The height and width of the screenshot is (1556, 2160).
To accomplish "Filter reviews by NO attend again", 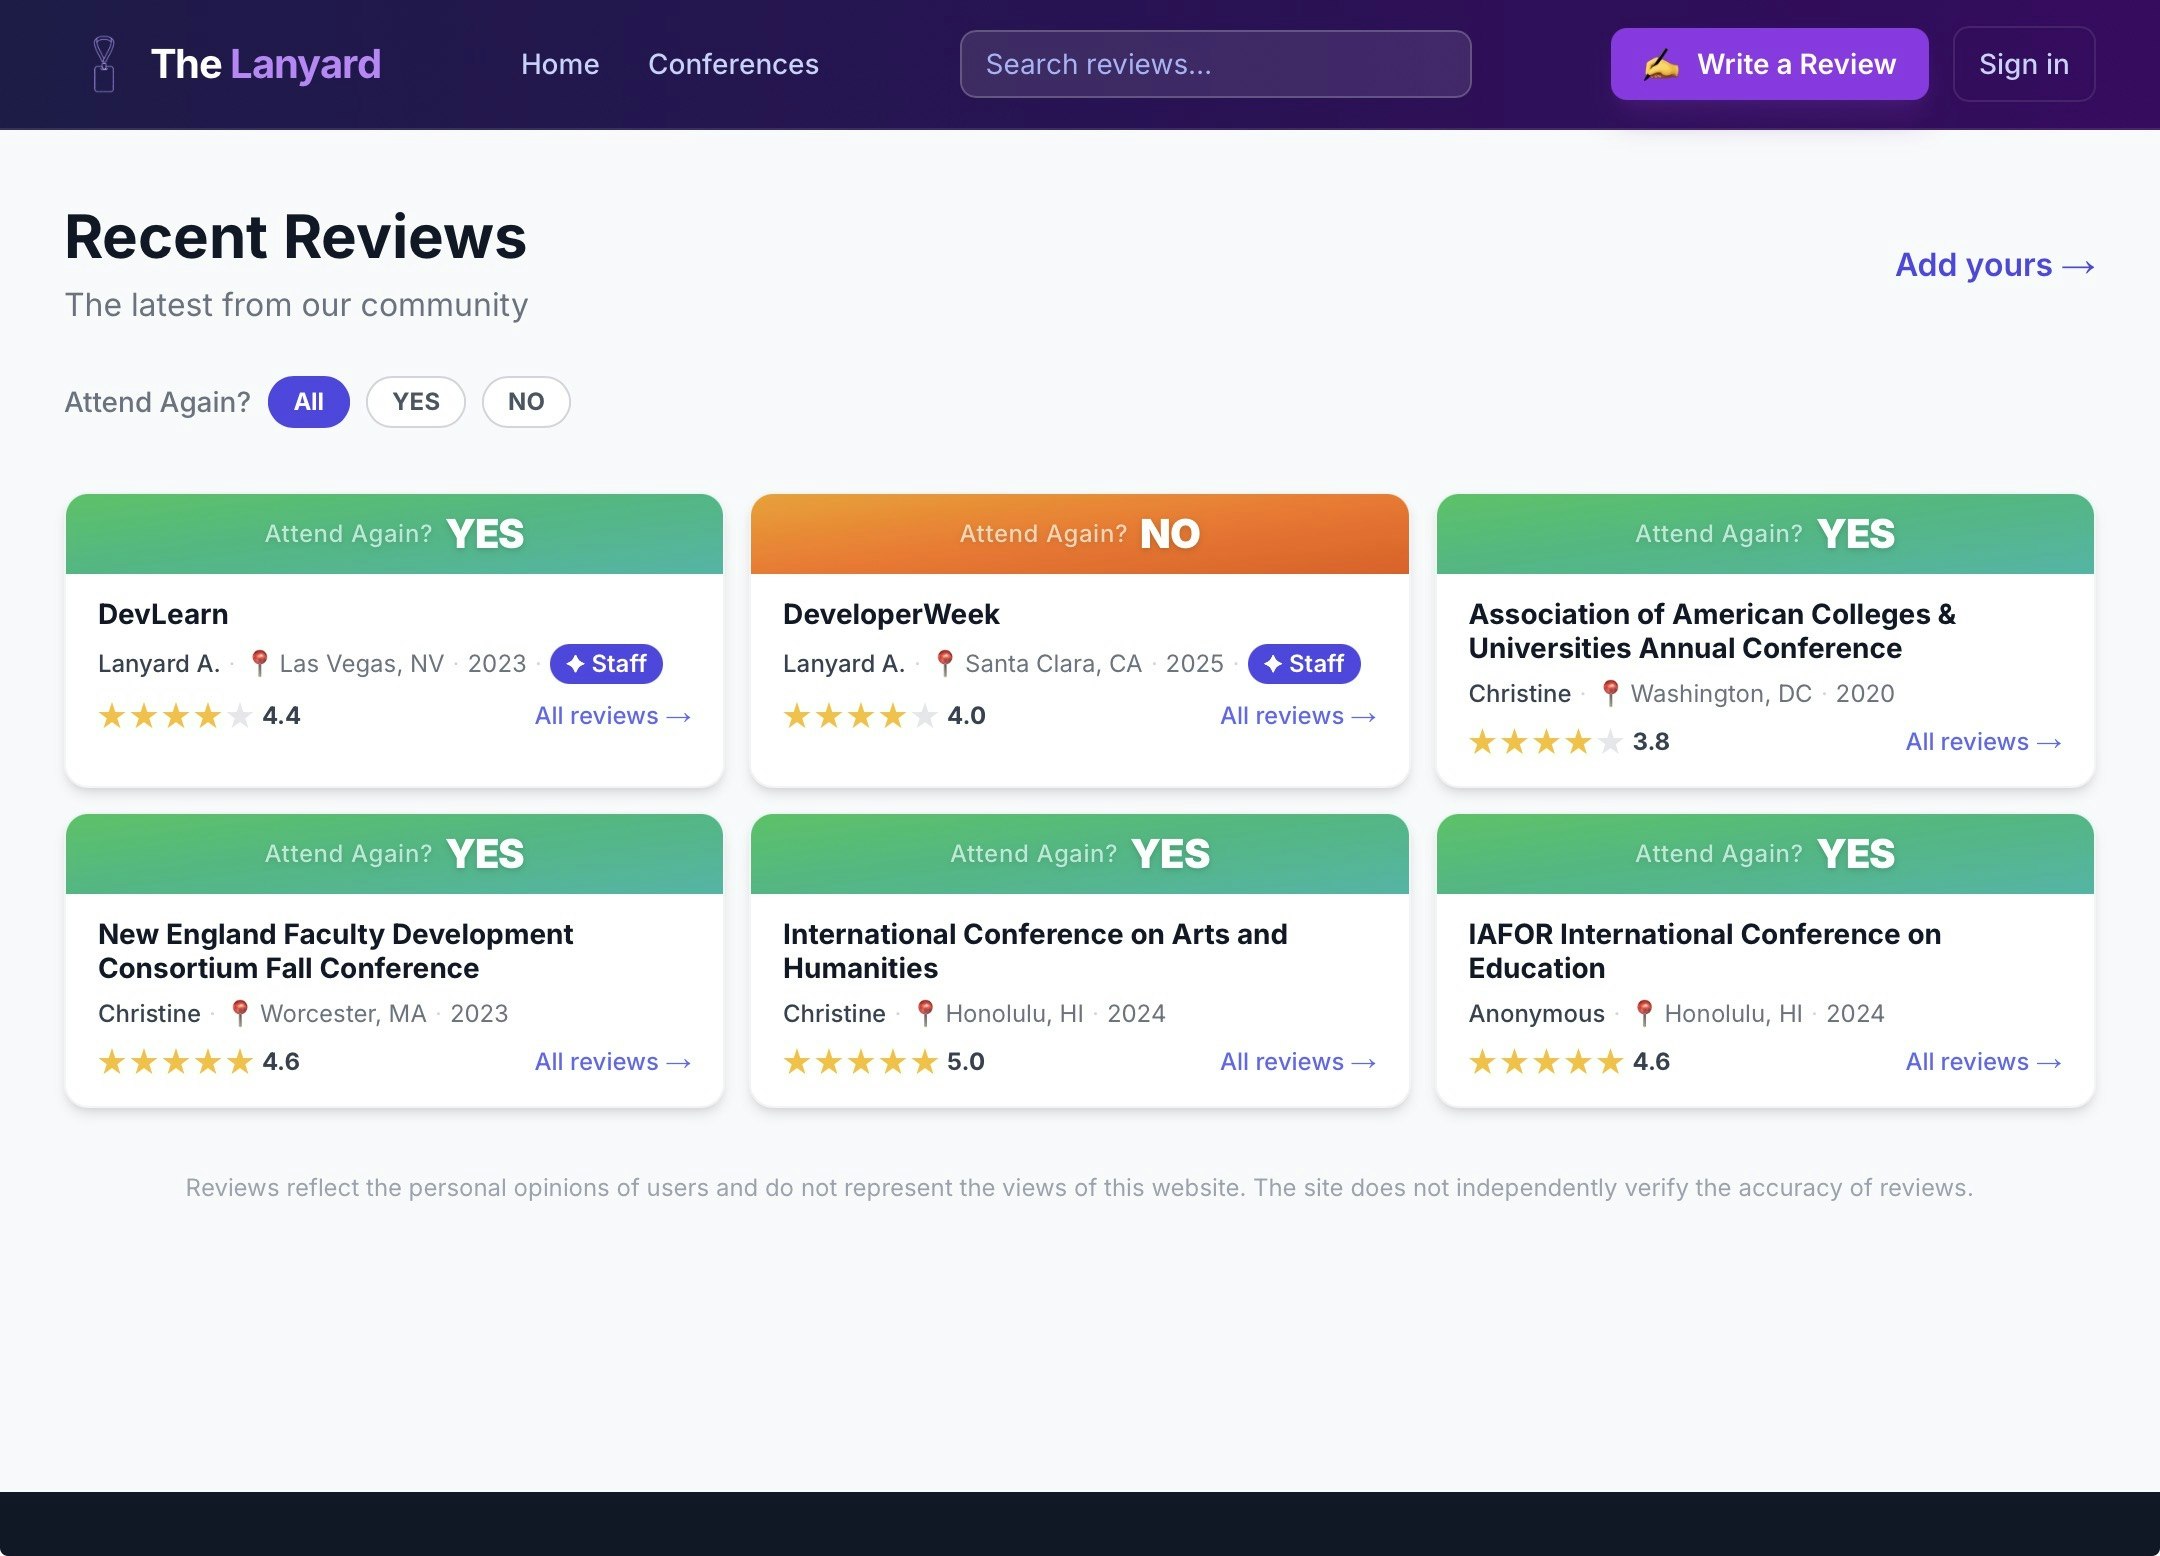I will [x=526, y=402].
